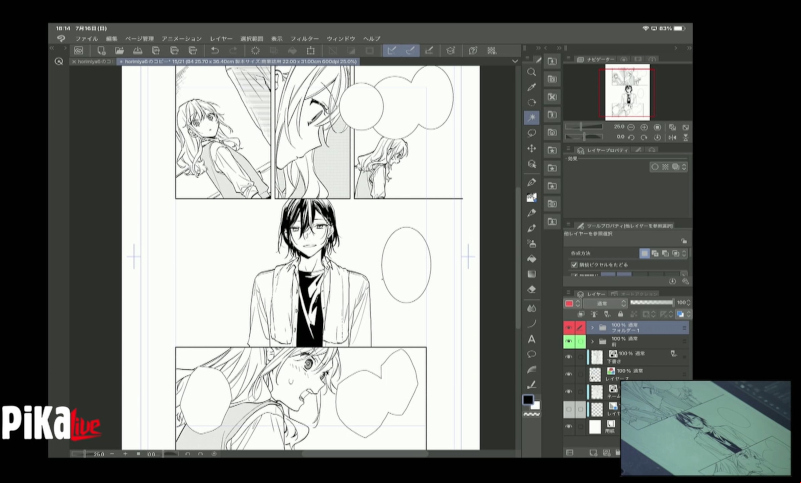
Task: Hide the 下書き layer via eye icon
Action: pos(569,357)
